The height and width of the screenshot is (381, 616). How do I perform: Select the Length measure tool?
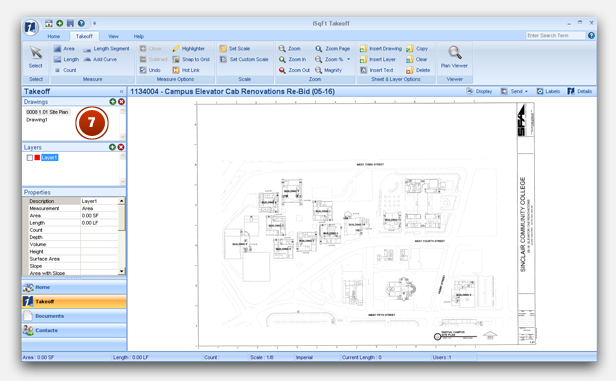(x=66, y=59)
